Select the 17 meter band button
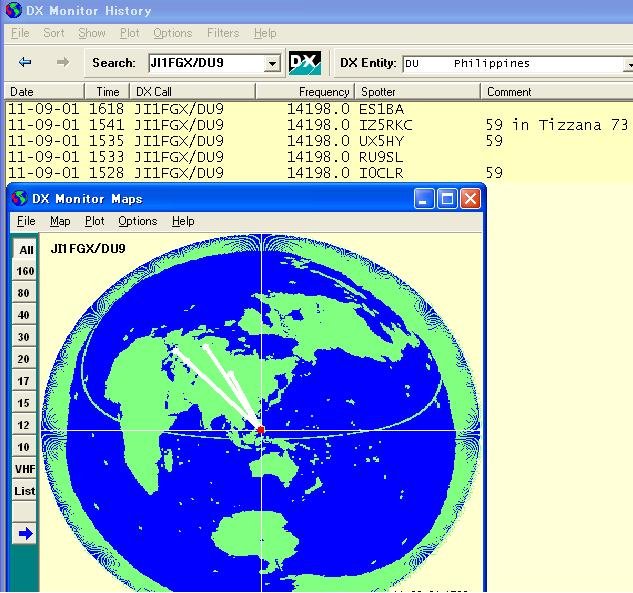 [x=25, y=381]
